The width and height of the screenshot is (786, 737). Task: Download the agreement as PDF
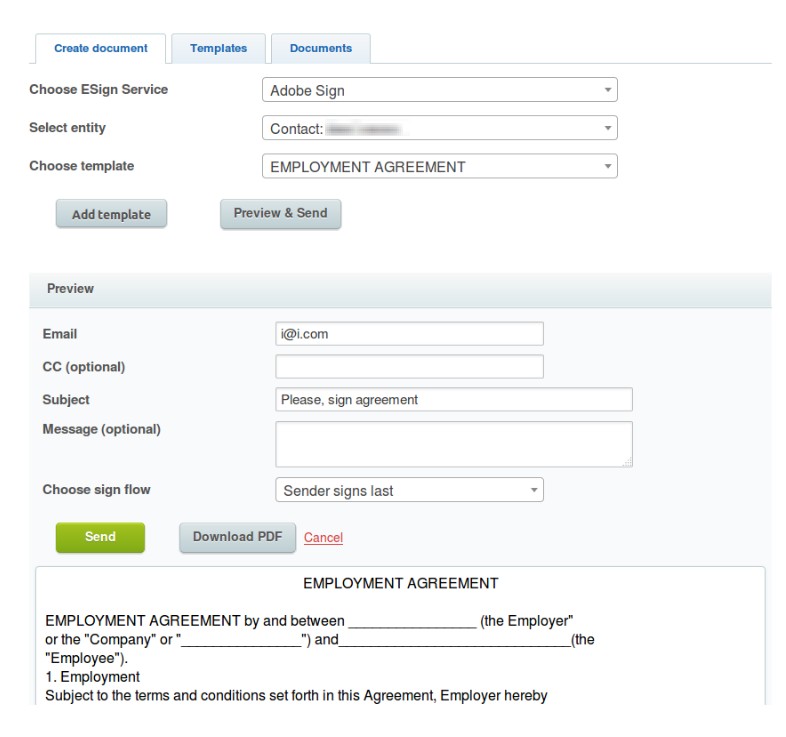pos(237,537)
